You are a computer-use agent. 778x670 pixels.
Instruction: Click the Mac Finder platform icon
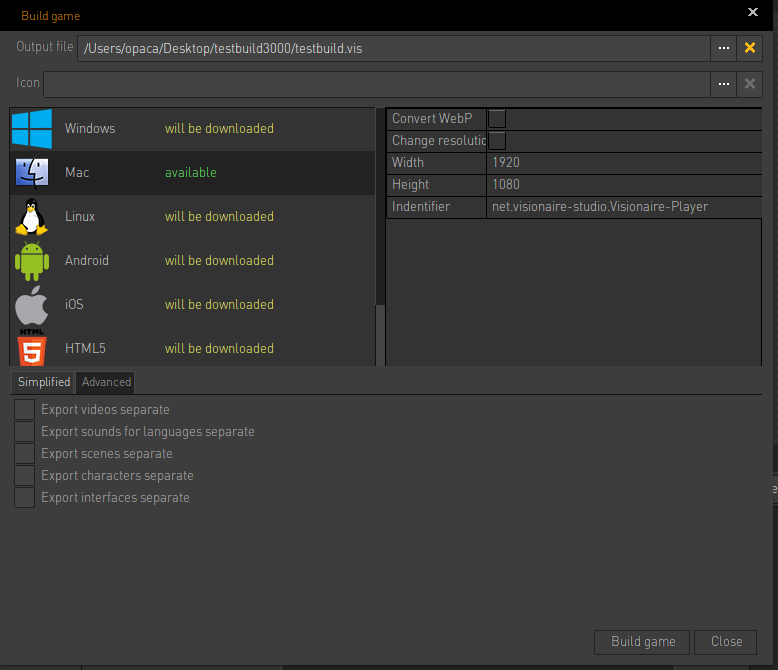32,173
